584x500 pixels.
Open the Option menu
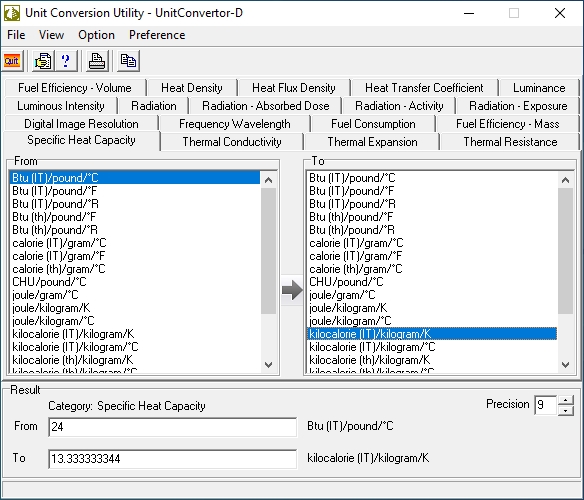[x=96, y=35]
